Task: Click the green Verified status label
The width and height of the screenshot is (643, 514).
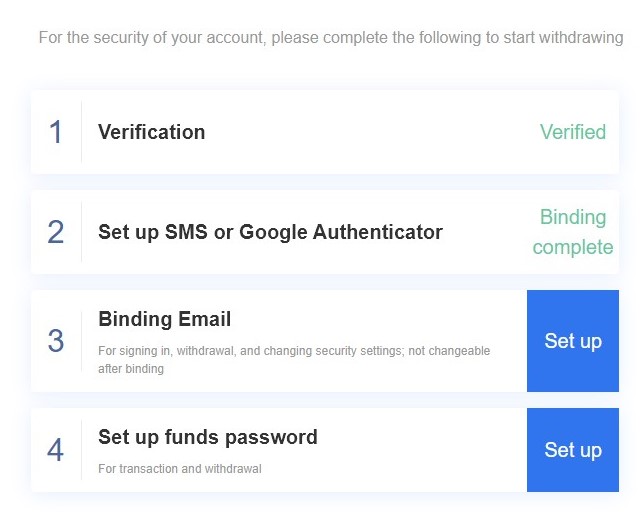Action: pos(573,132)
